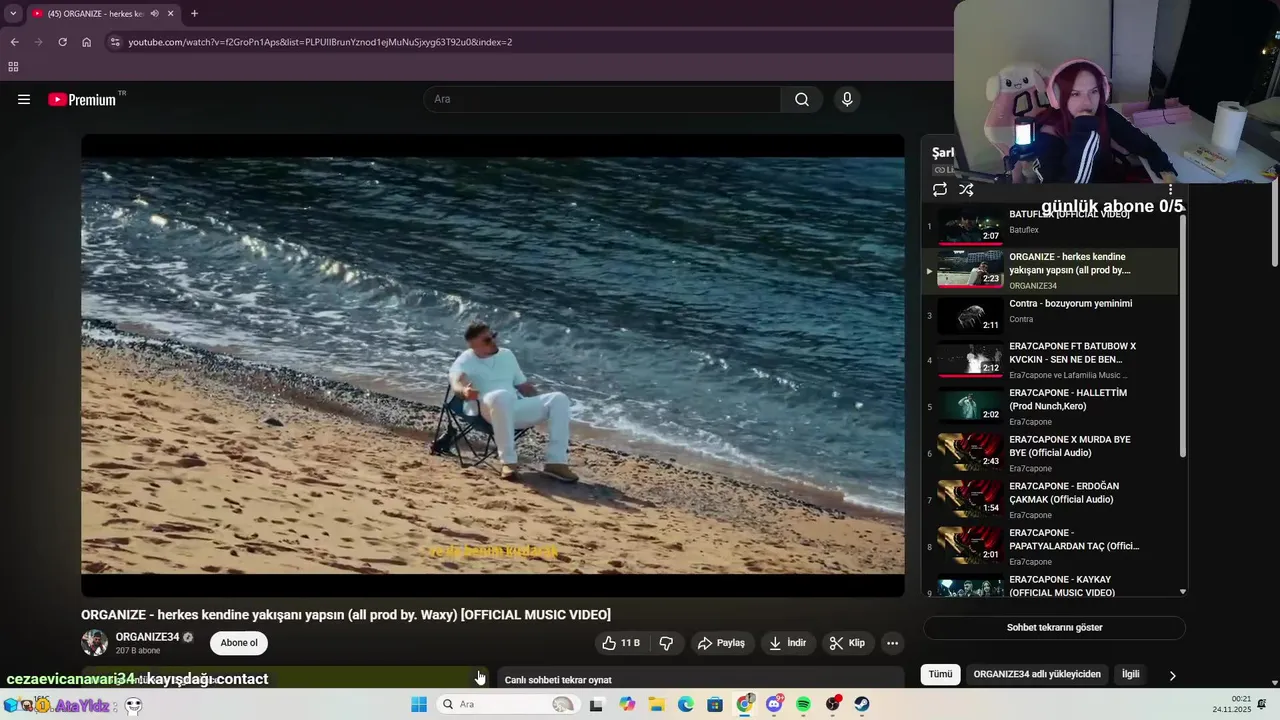Click Sohbet tekrarını göster button

[1054, 628]
